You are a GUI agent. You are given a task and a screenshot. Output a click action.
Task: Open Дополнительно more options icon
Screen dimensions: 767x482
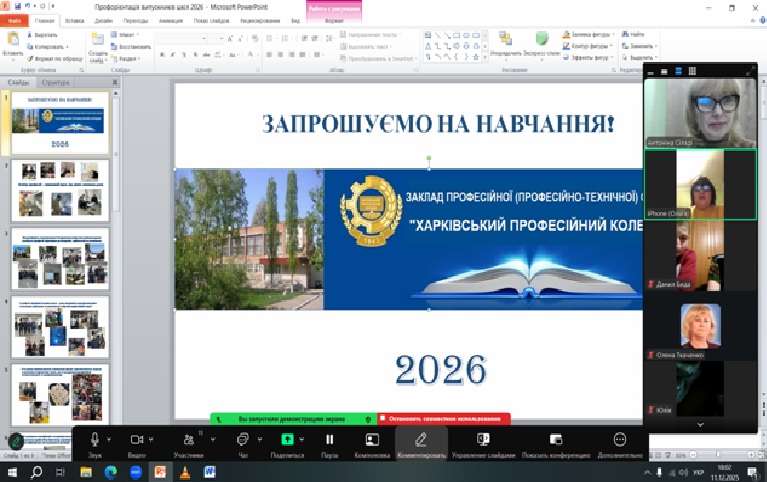tap(620, 440)
